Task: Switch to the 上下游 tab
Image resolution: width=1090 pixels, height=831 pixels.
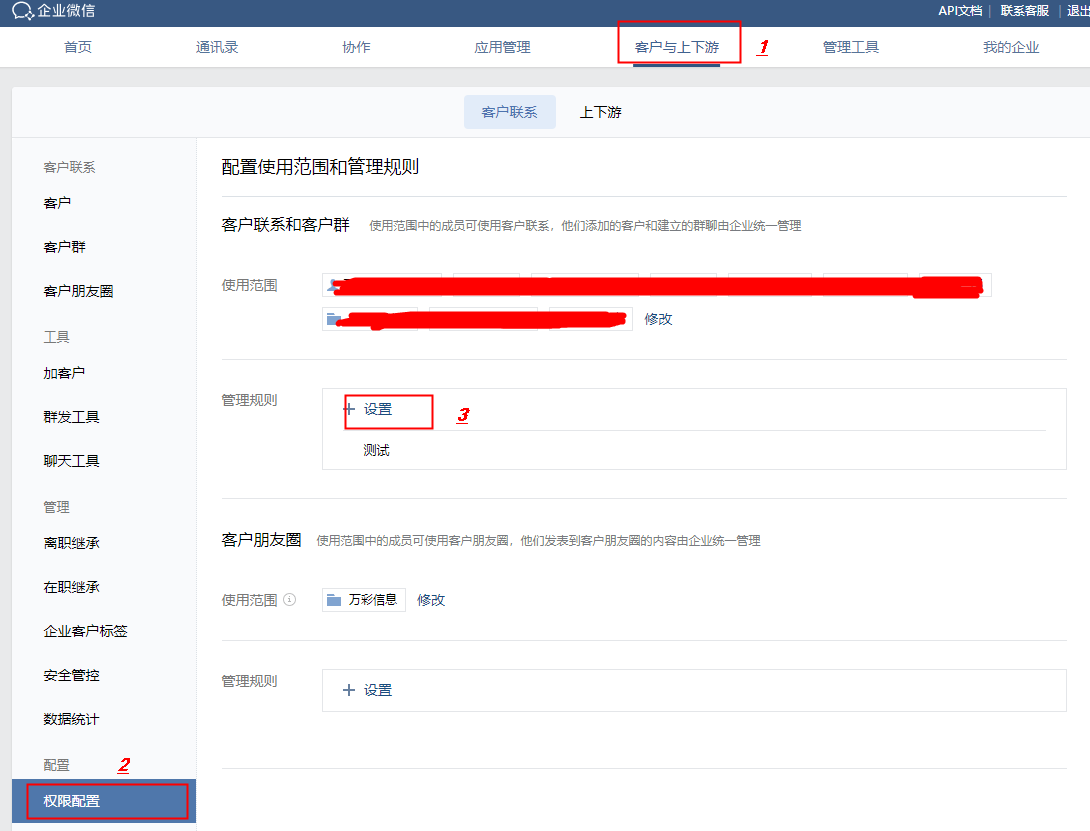Action: 600,112
